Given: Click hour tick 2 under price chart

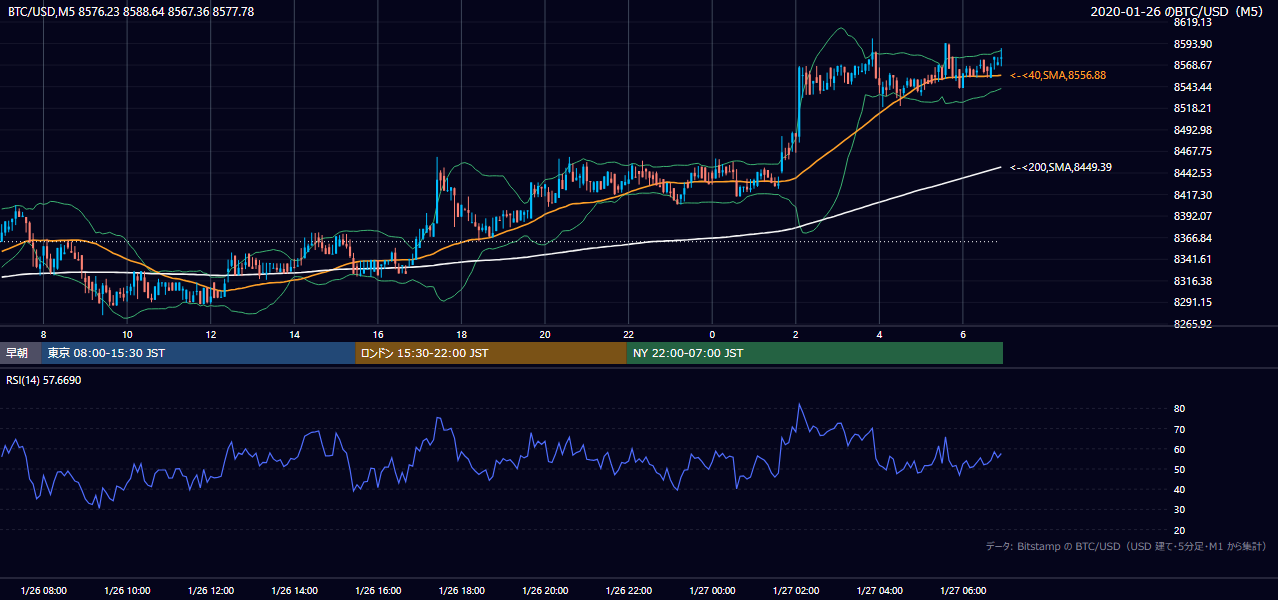Looking at the screenshot, I should click(796, 334).
